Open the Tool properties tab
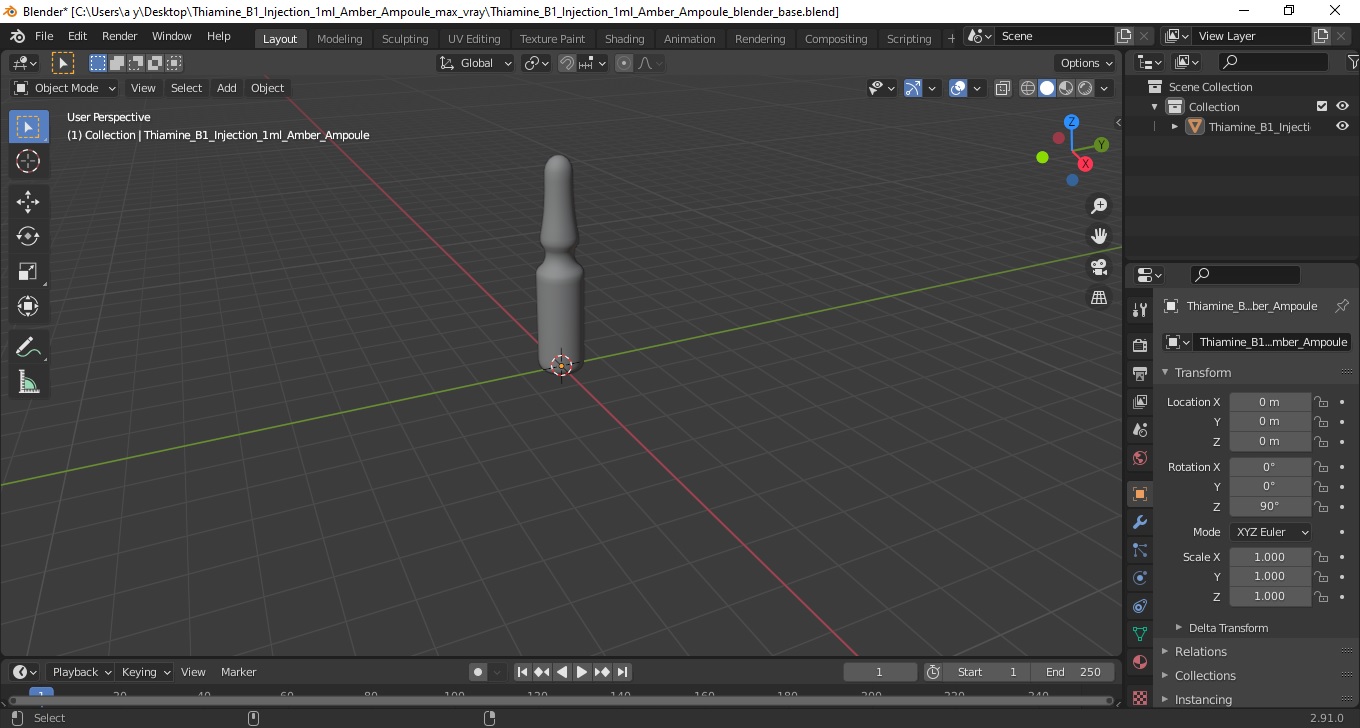This screenshot has width=1360, height=728. [1140, 309]
